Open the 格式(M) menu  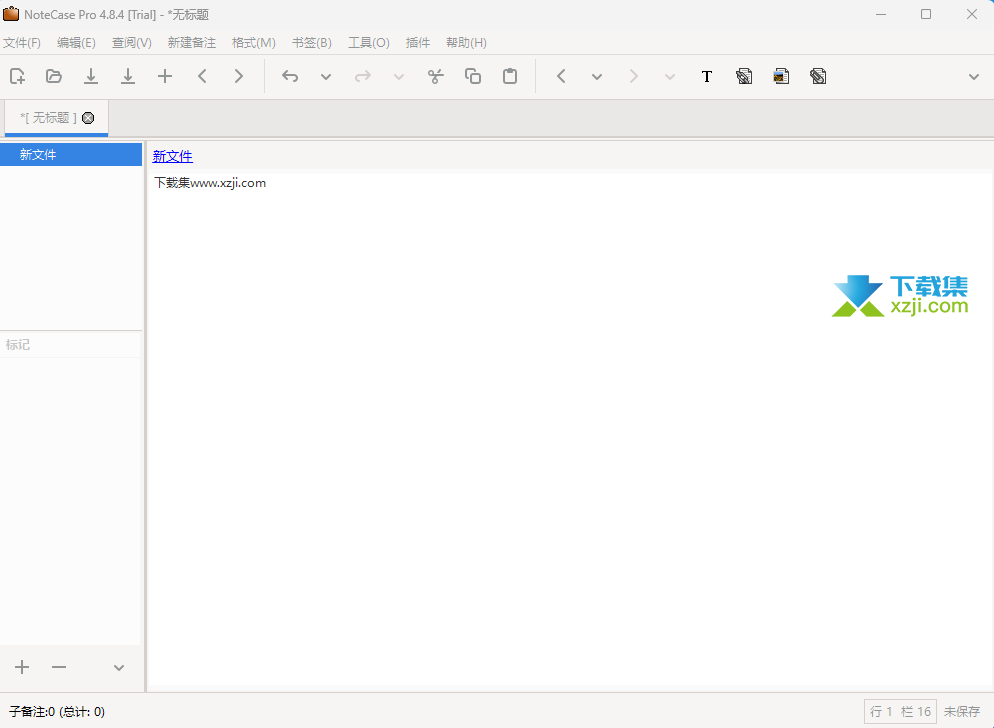[x=254, y=42]
